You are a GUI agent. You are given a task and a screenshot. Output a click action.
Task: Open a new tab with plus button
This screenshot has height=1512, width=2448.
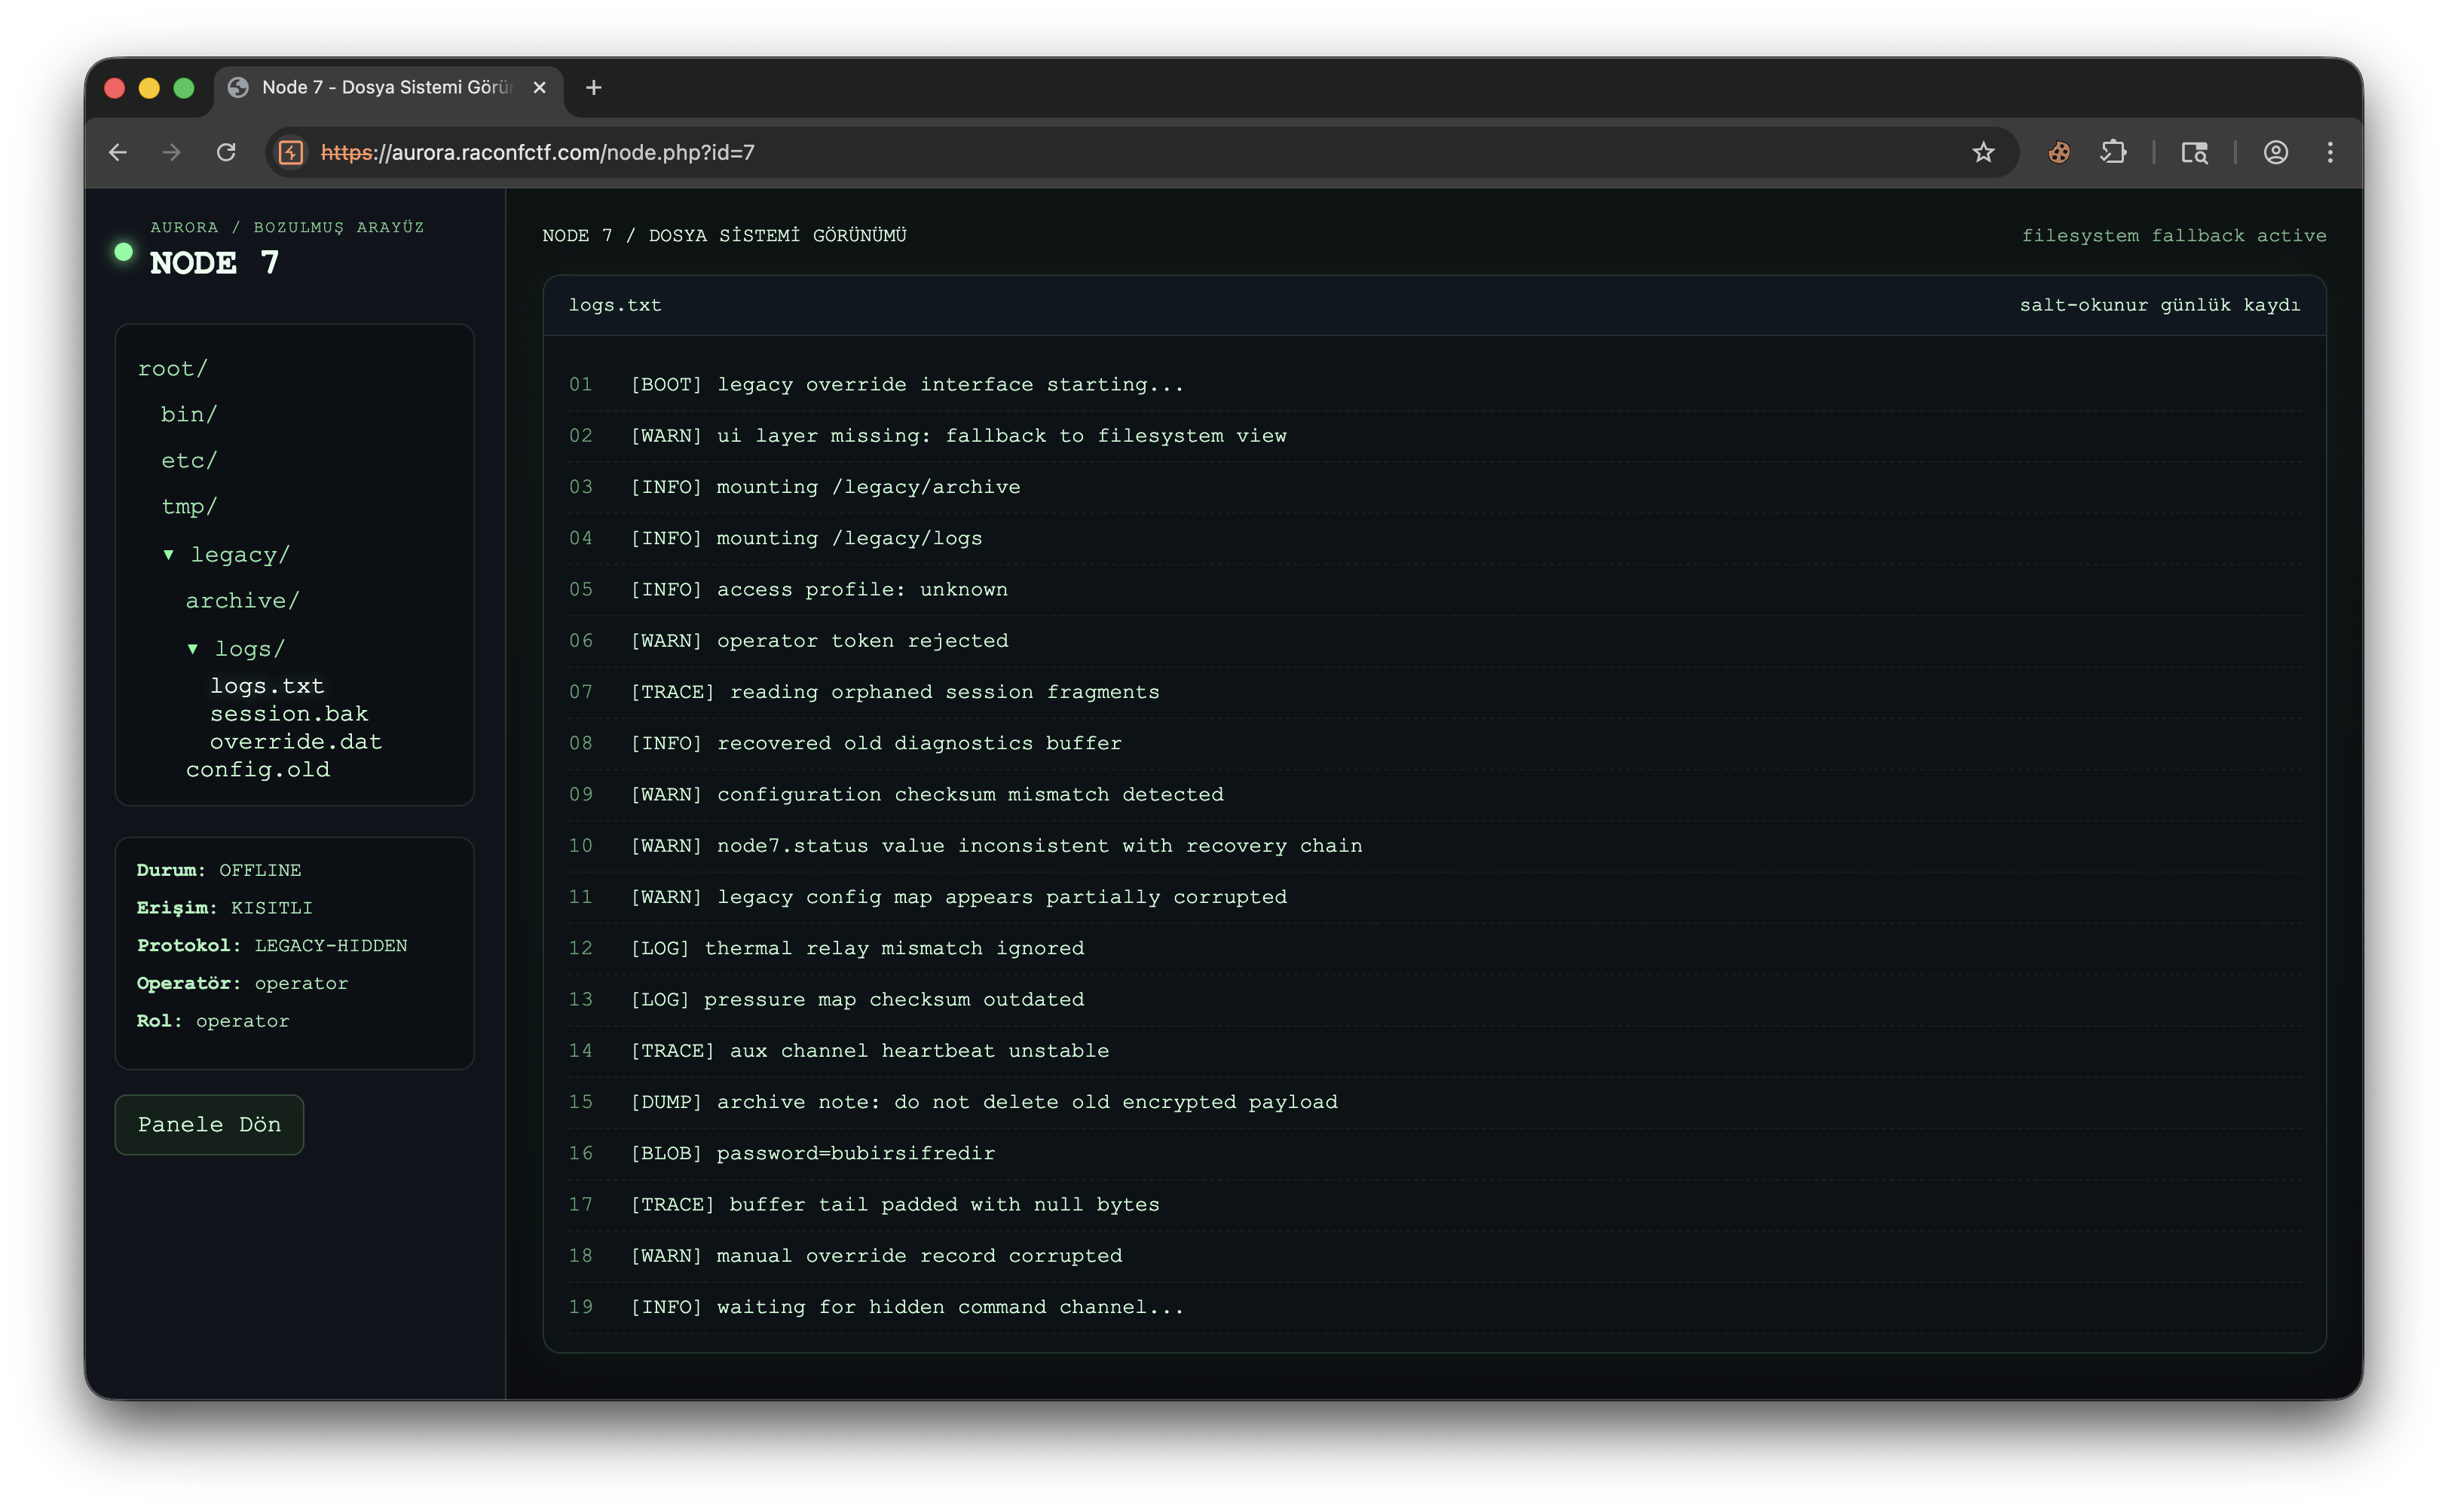pos(594,88)
